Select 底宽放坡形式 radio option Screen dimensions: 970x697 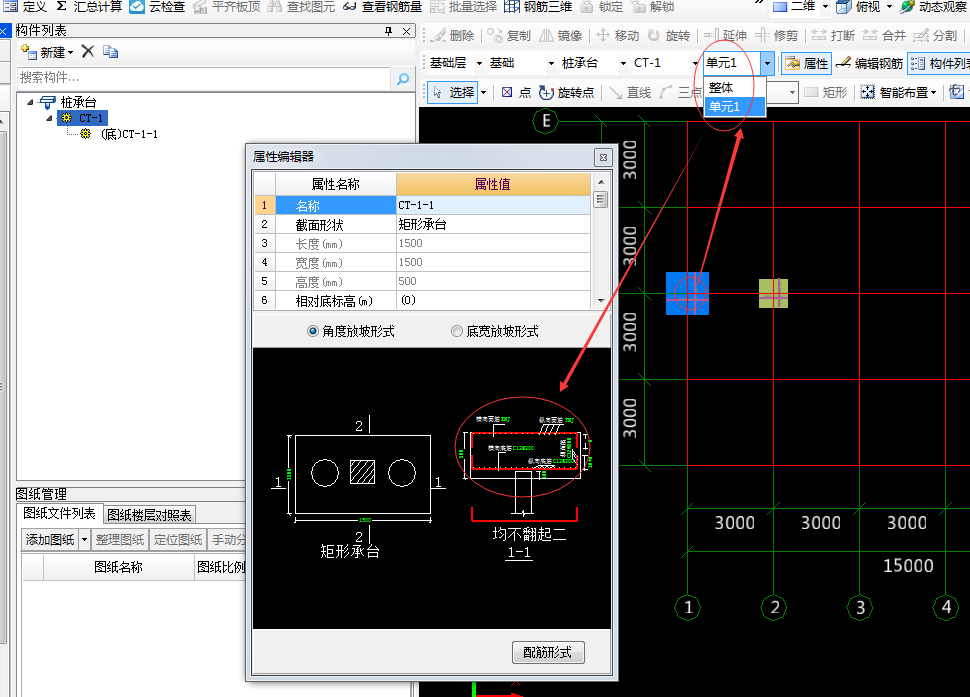(495, 331)
